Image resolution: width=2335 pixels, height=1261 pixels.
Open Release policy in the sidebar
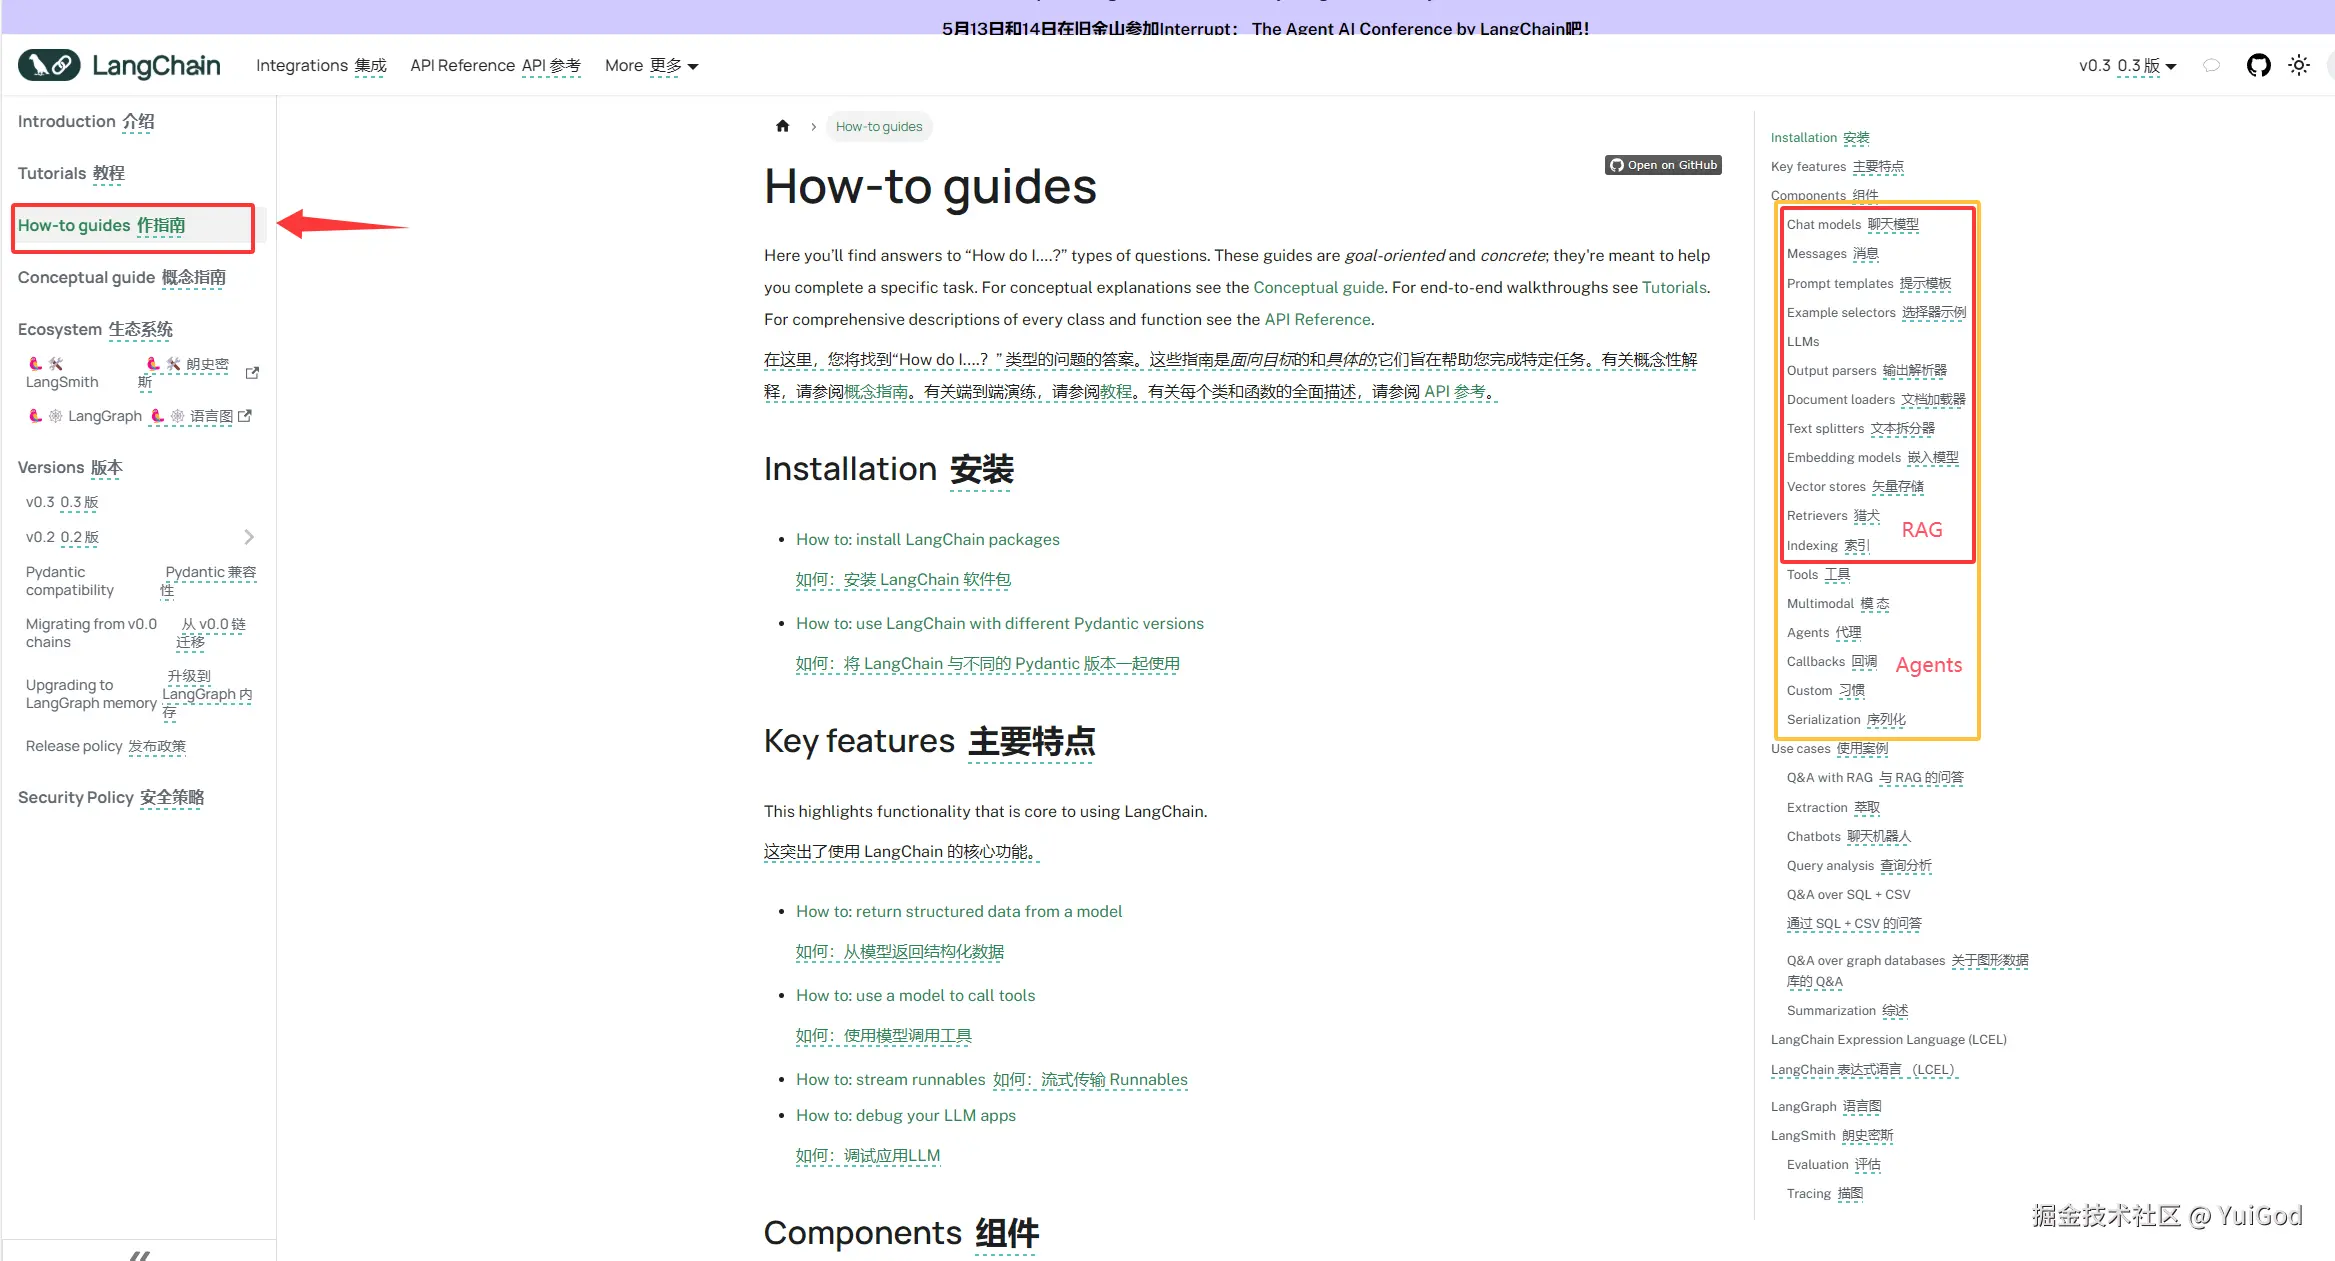[x=106, y=746]
